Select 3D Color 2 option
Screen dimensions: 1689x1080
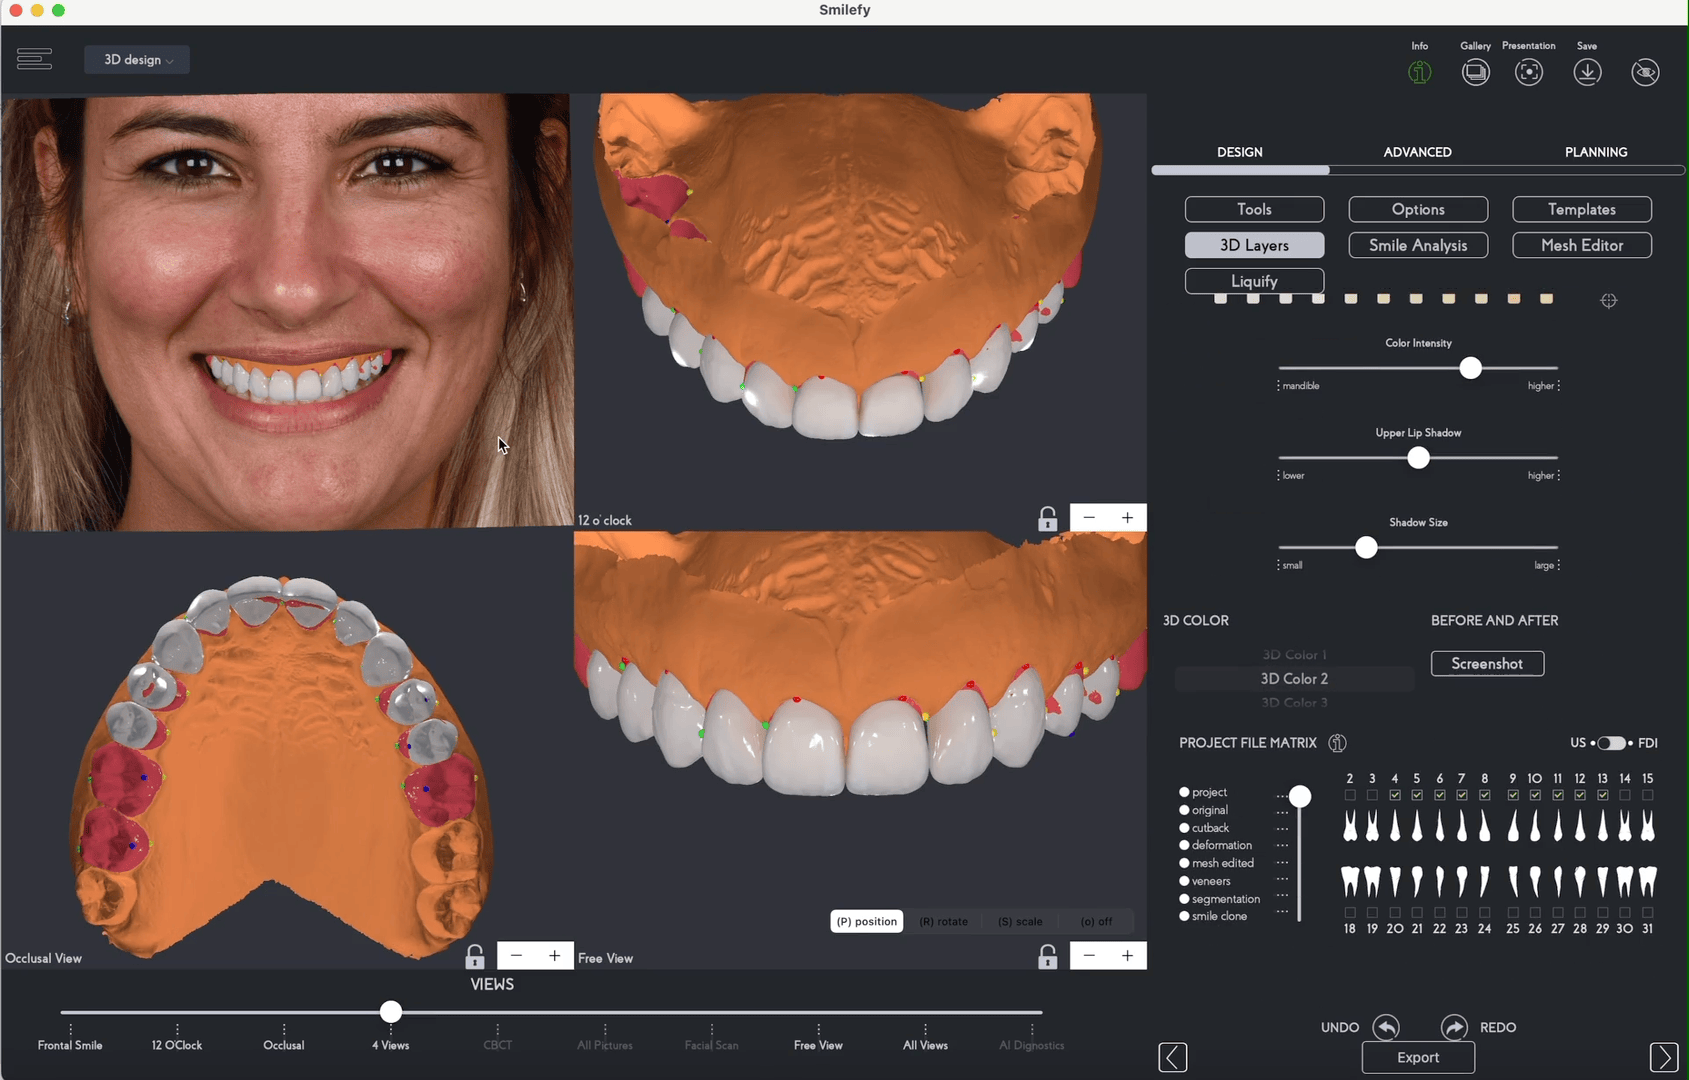click(x=1294, y=678)
